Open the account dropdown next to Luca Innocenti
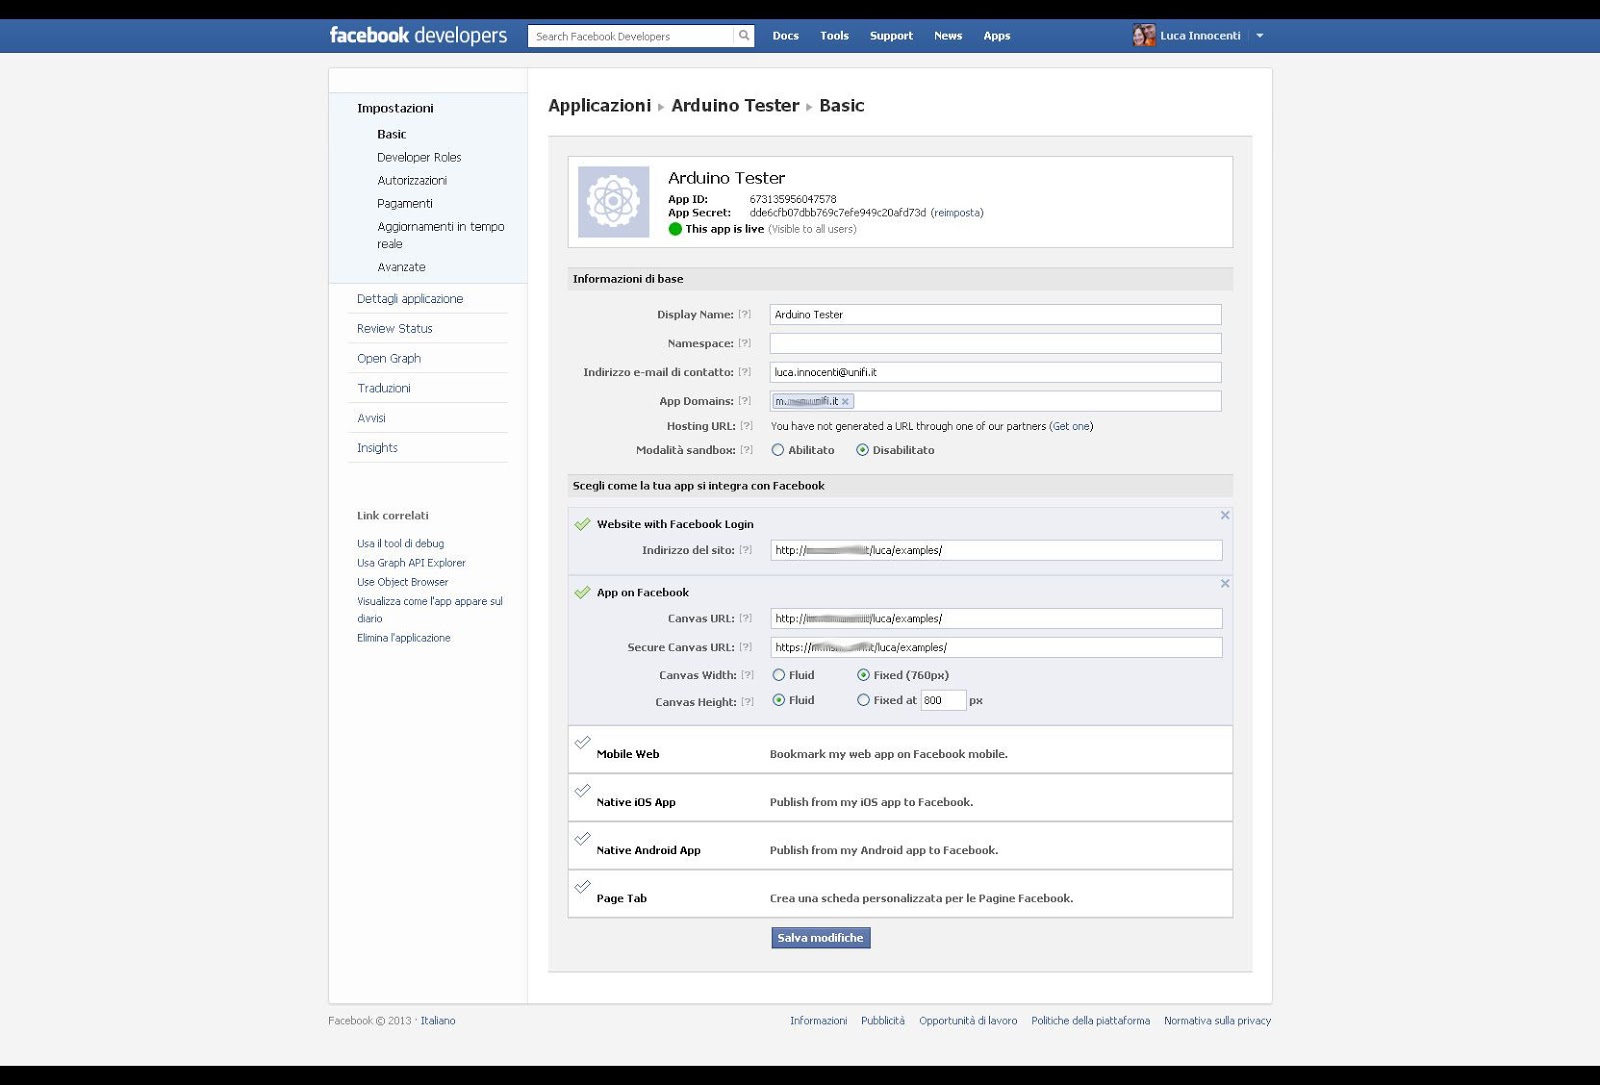1600x1085 pixels. 1260,35
